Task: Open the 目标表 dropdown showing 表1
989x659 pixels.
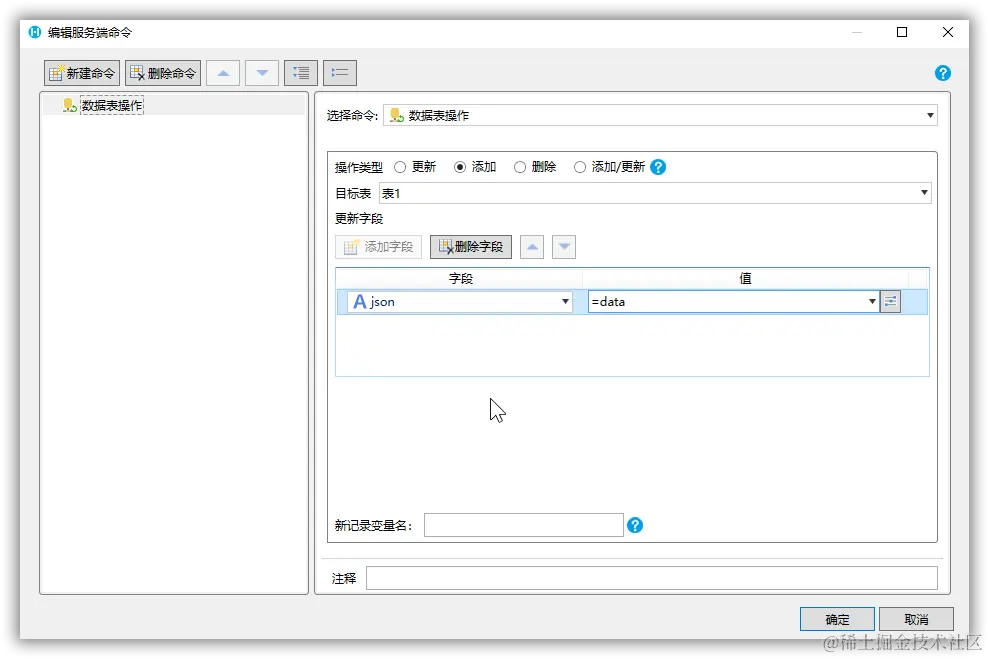Action: [x=655, y=193]
